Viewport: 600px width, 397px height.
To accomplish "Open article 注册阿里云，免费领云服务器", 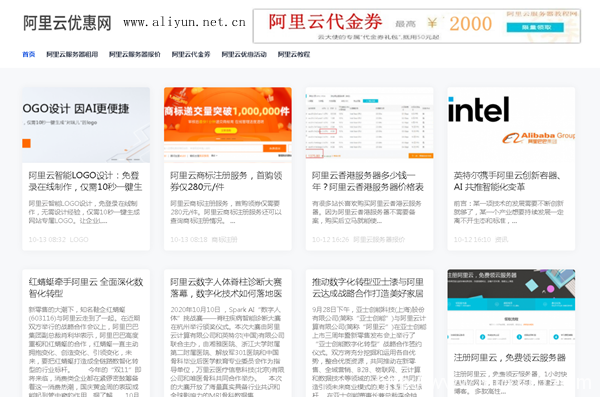I will tap(510, 358).
